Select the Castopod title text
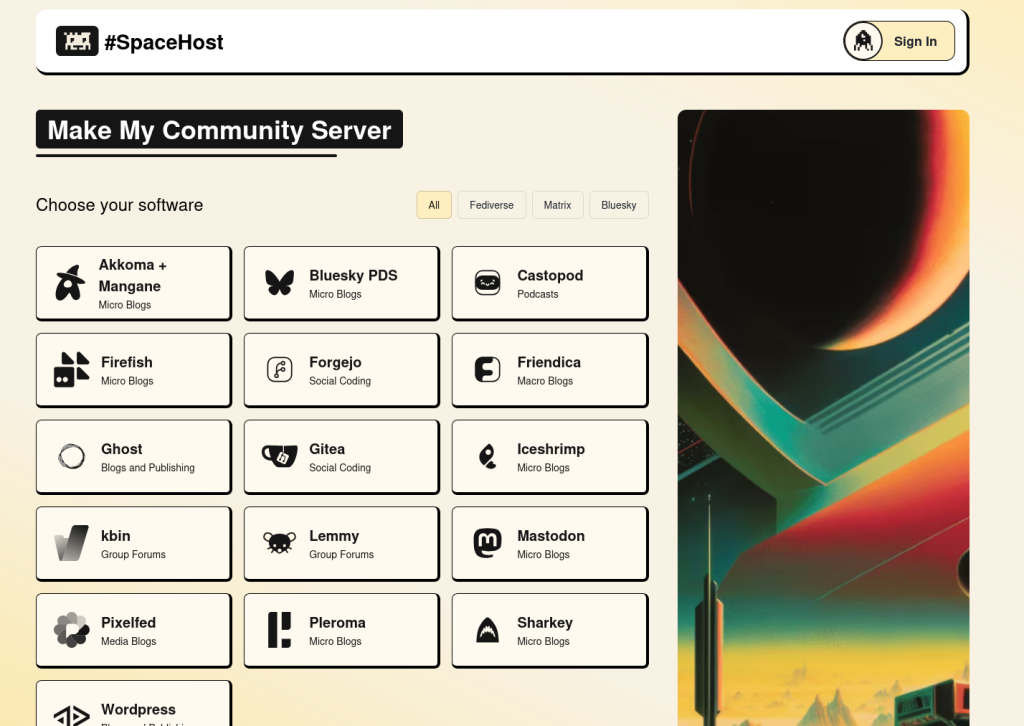 tap(550, 276)
